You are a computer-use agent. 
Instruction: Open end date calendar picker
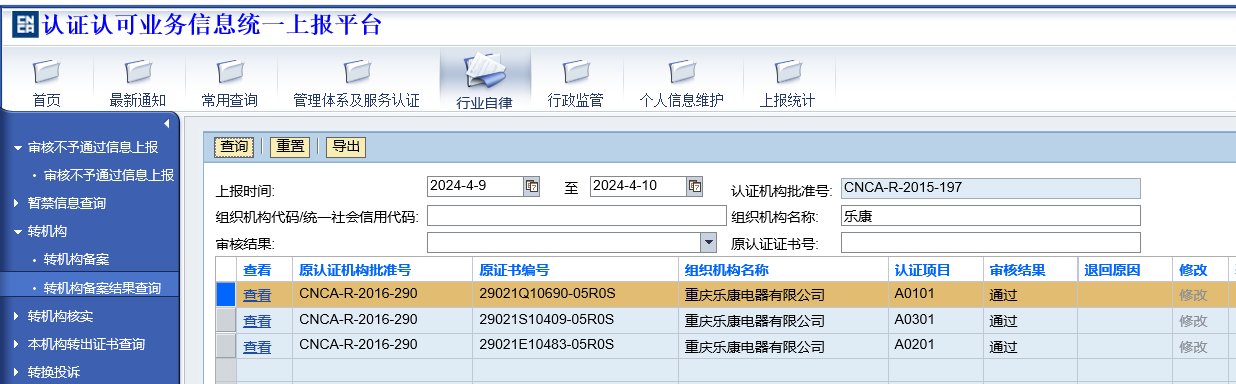pyautogui.click(x=694, y=186)
